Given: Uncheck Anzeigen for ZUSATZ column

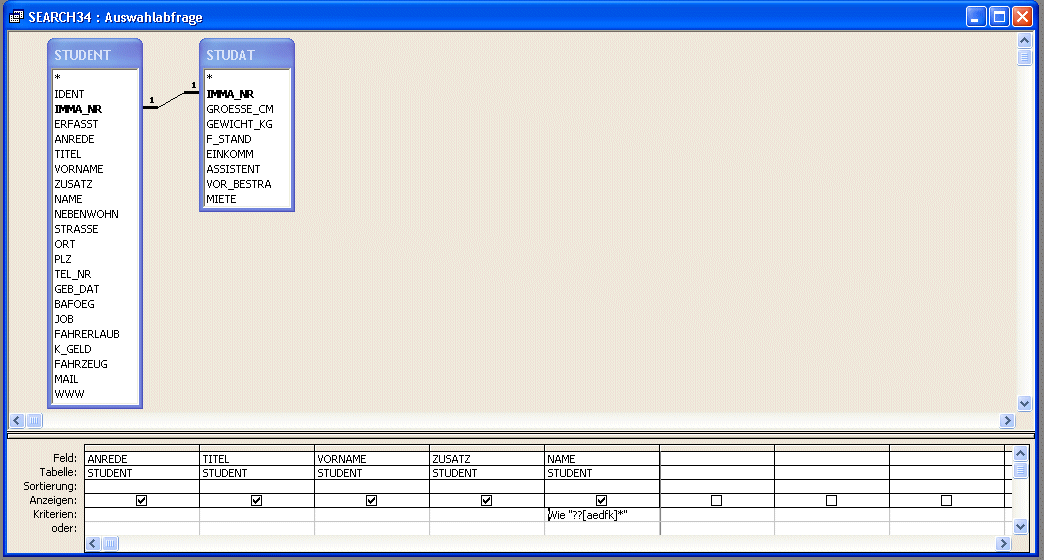Looking at the screenshot, I should coord(487,500).
